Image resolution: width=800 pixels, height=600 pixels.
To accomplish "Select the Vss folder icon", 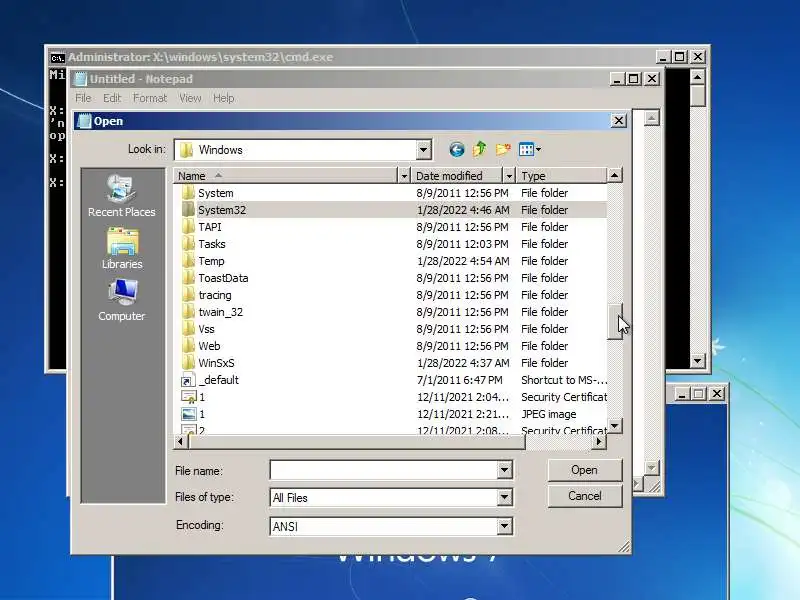I will coord(188,329).
